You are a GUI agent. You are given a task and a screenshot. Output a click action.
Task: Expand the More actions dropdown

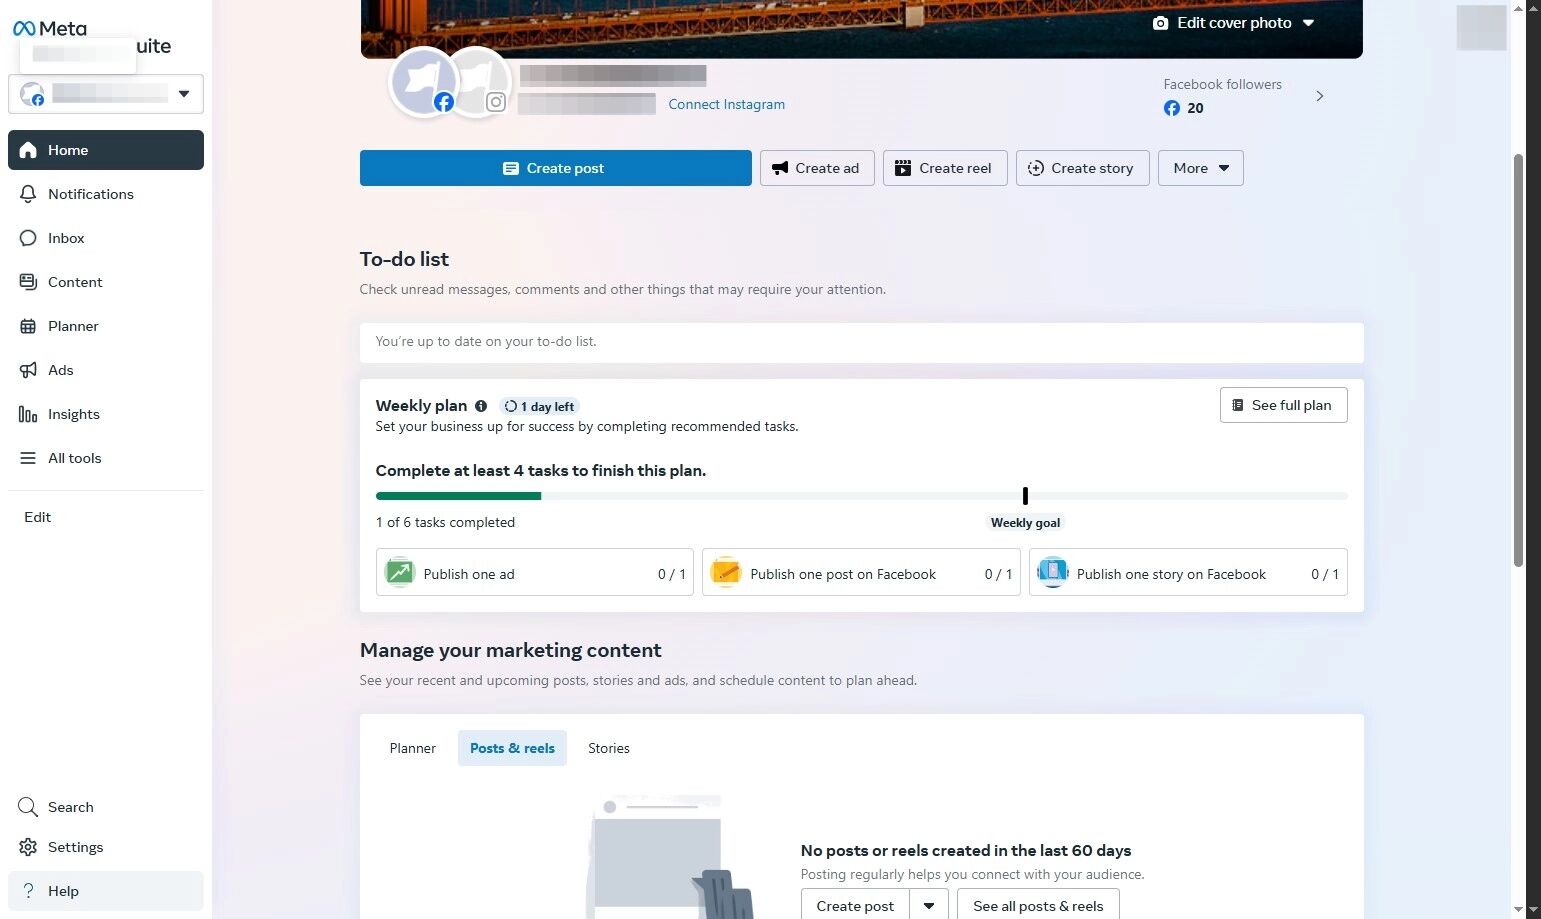tap(1199, 167)
